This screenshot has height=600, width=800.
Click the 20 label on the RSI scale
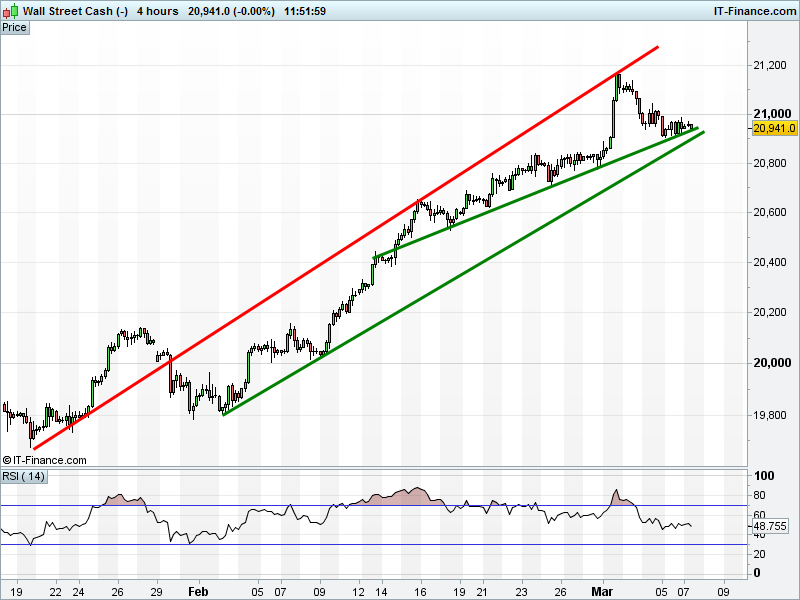point(759,554)
